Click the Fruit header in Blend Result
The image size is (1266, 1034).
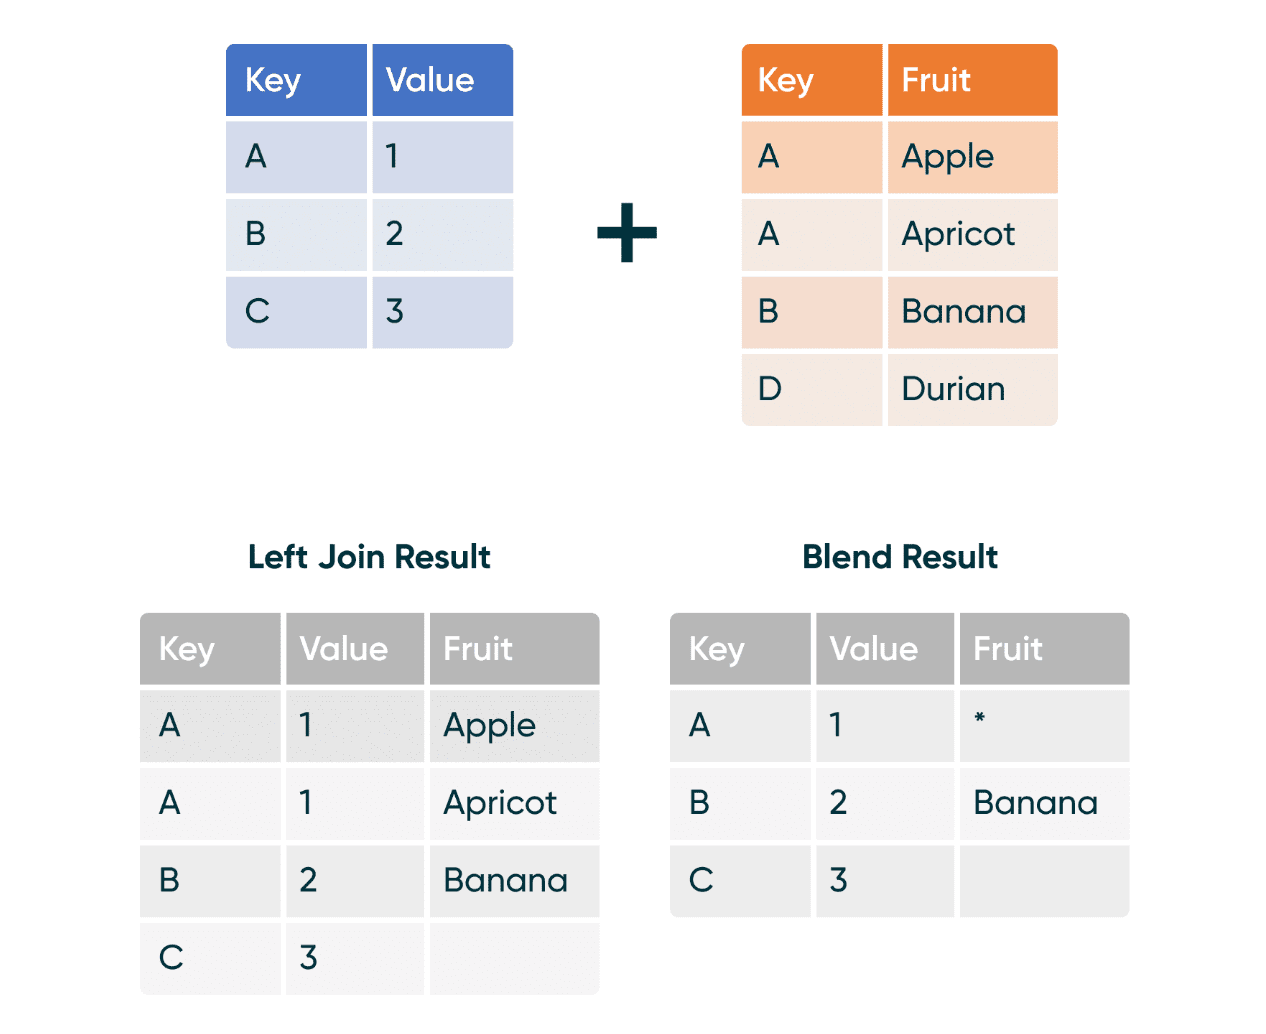(x=1043, y=649)
